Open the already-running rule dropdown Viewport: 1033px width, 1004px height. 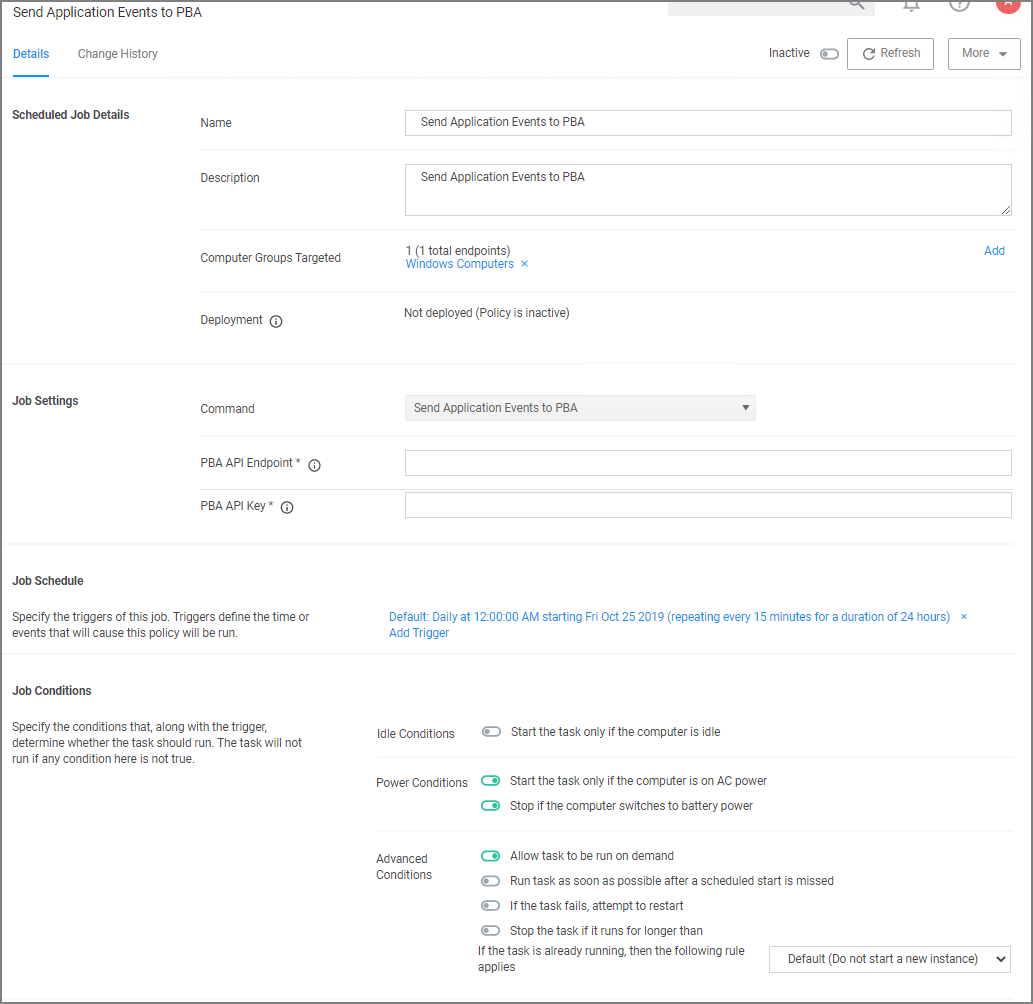click(x=889, y=959)
